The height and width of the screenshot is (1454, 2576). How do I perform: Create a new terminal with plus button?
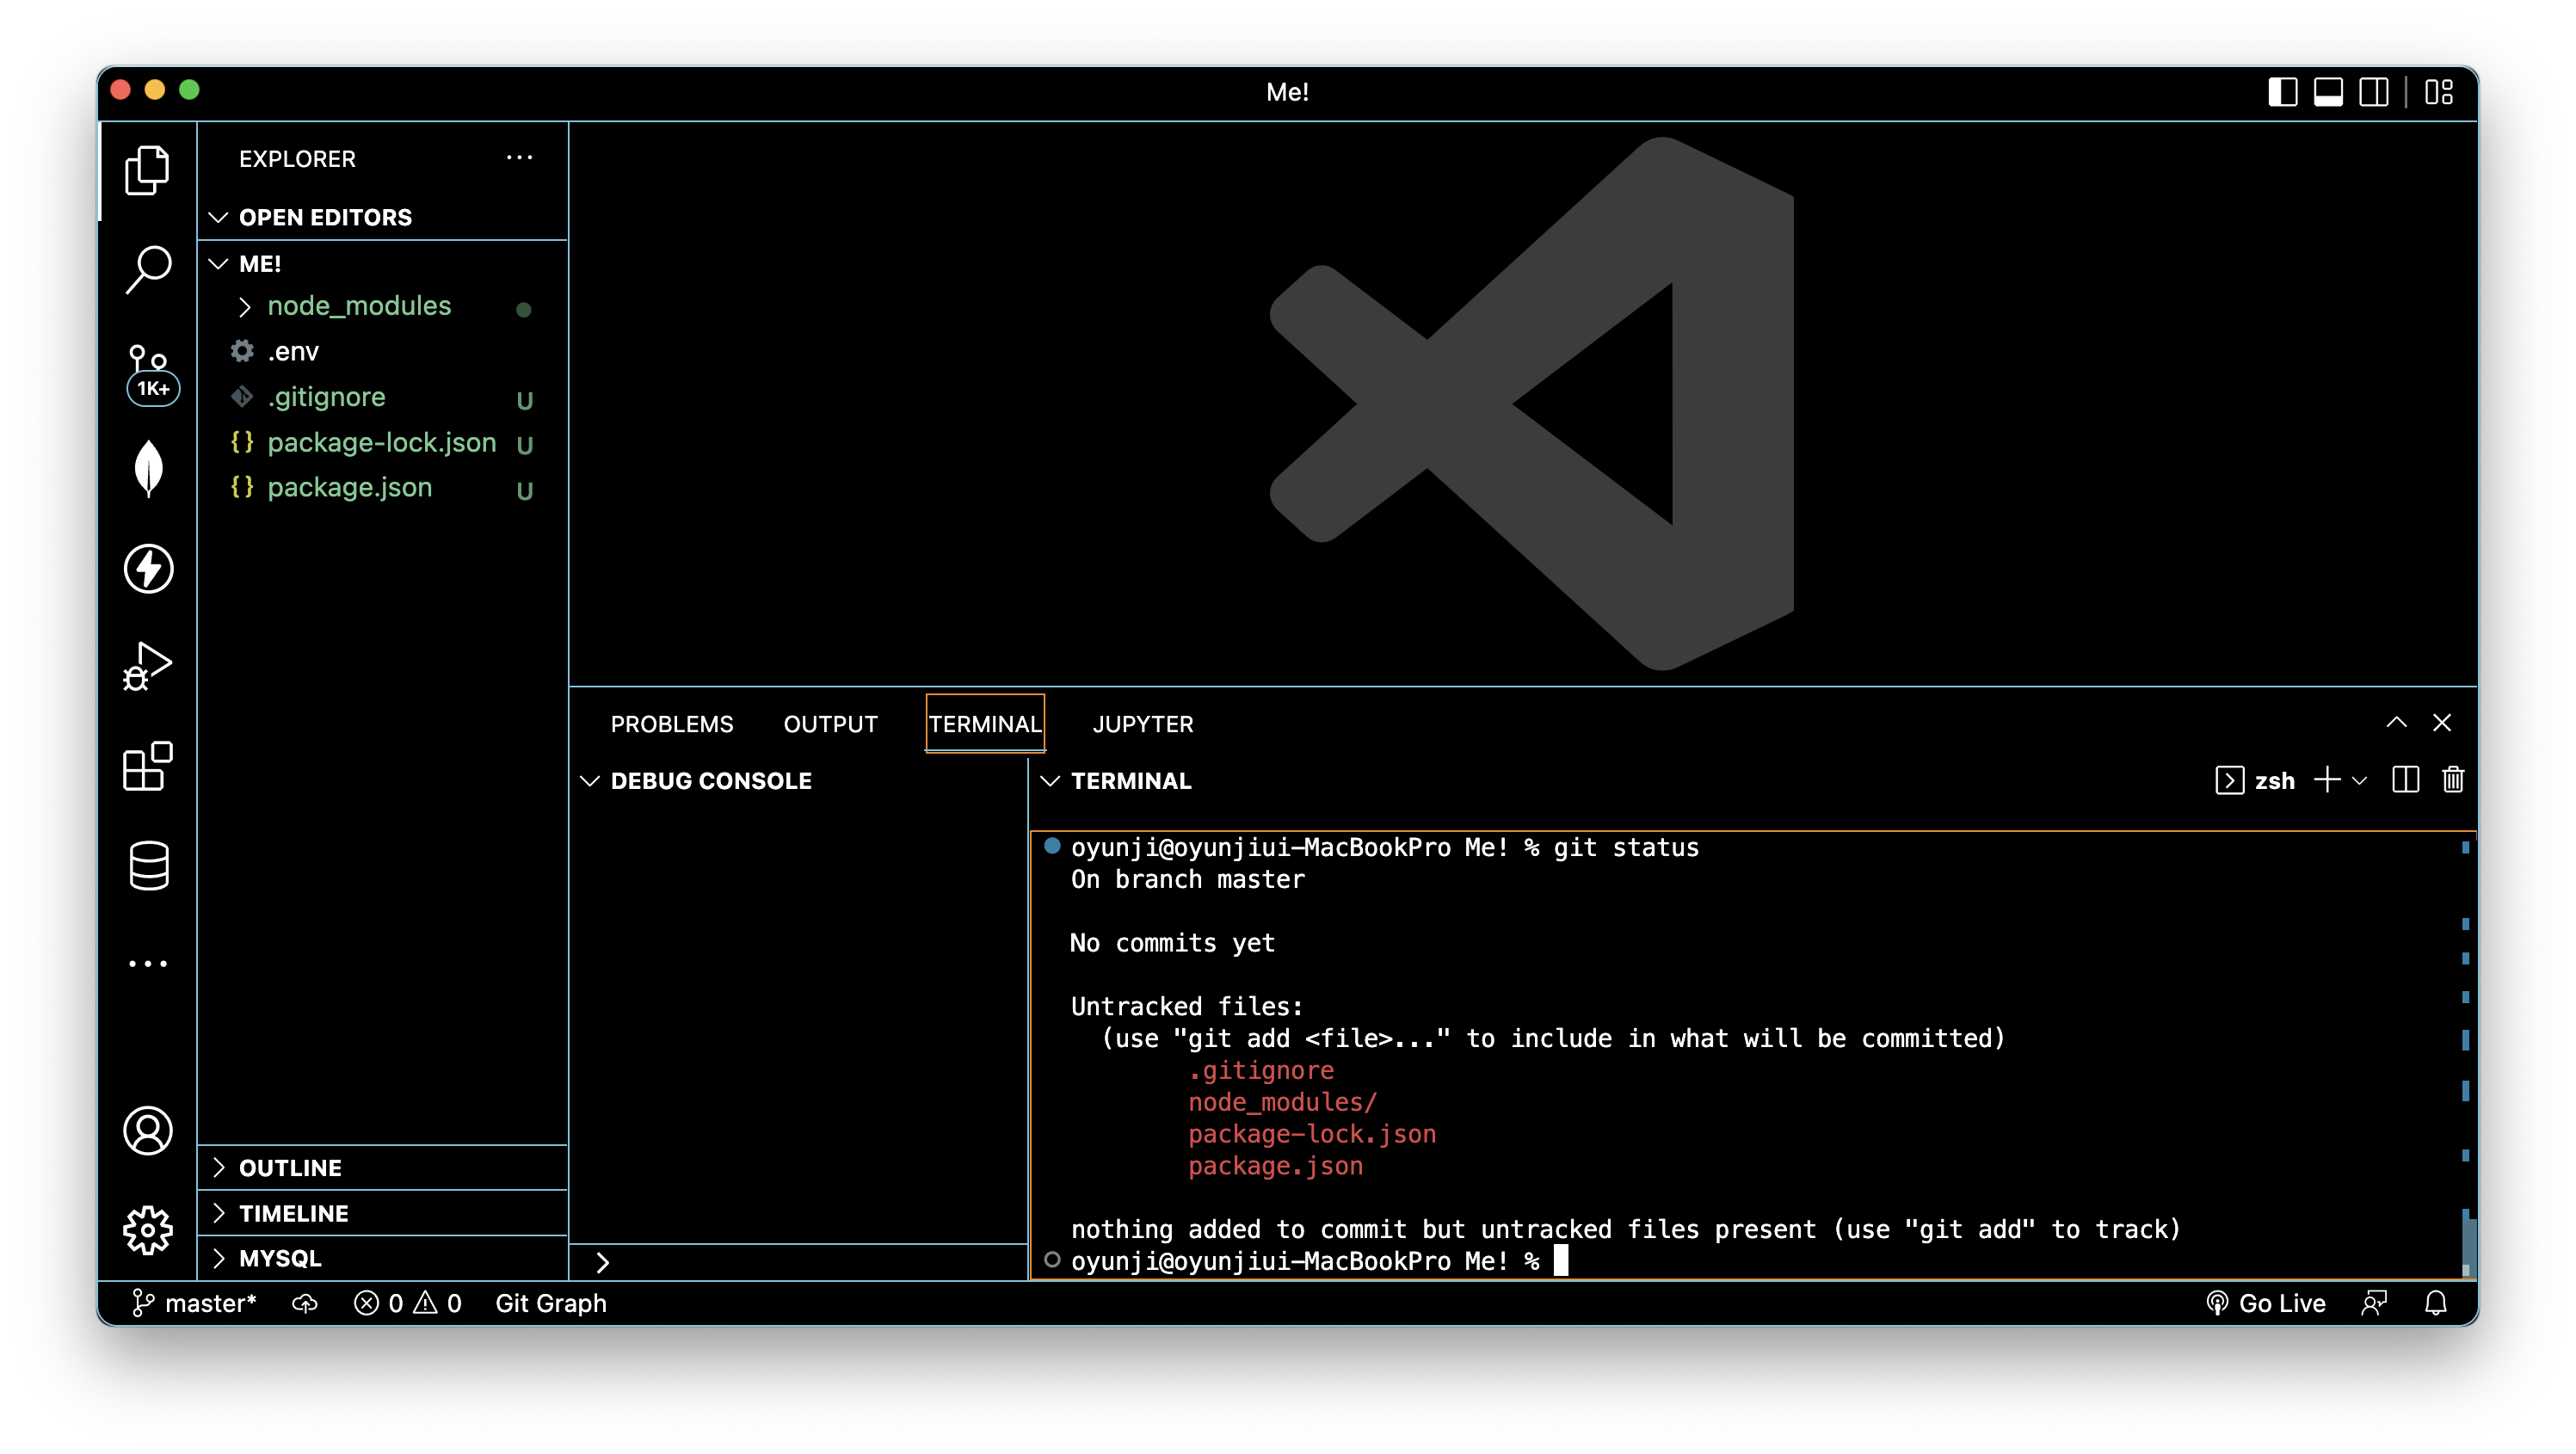point(2326,781)
